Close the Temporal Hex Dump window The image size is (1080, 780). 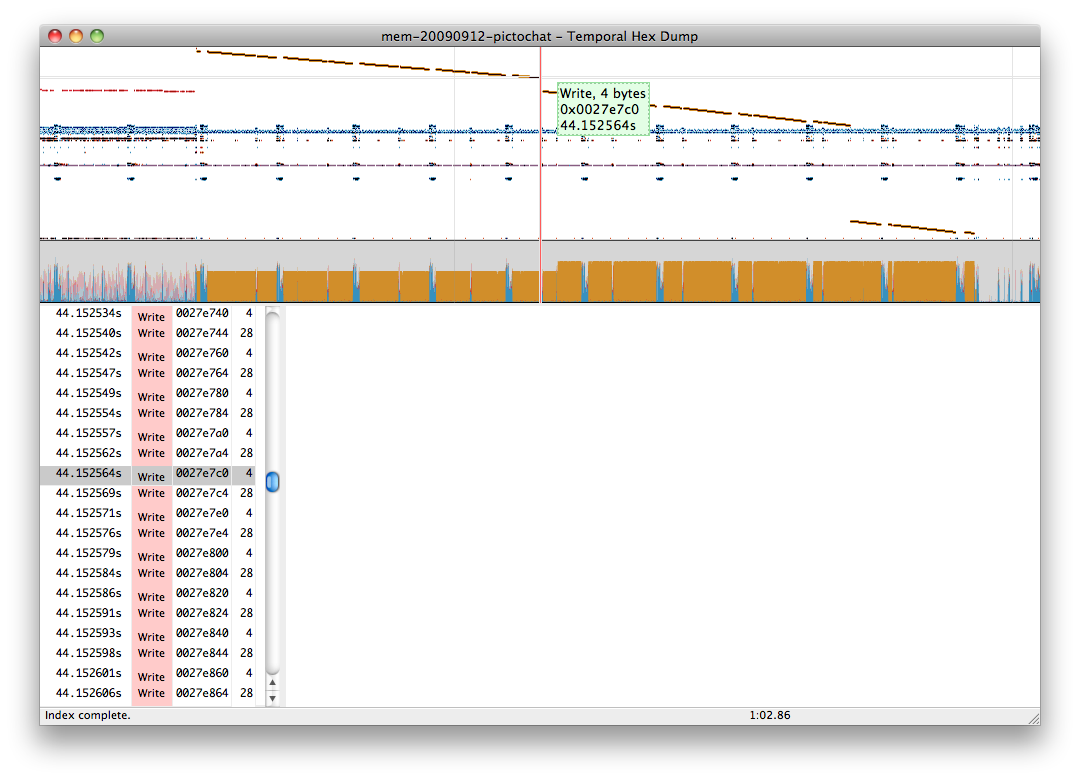click(55, 36)
